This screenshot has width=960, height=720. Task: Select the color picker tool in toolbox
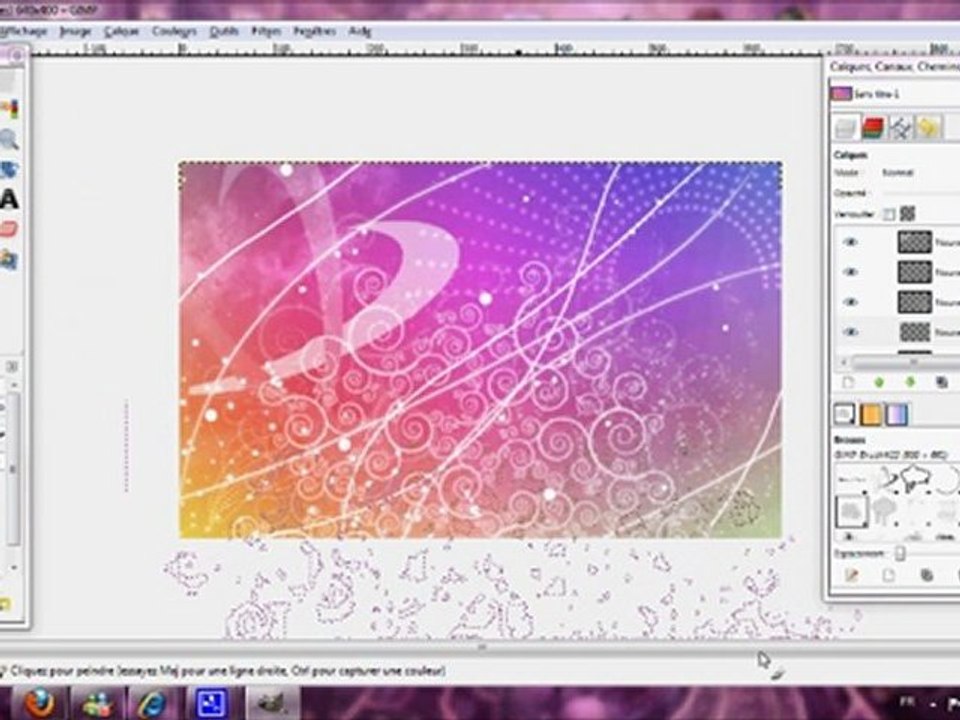pyautogui.click(x=9, y=110)
